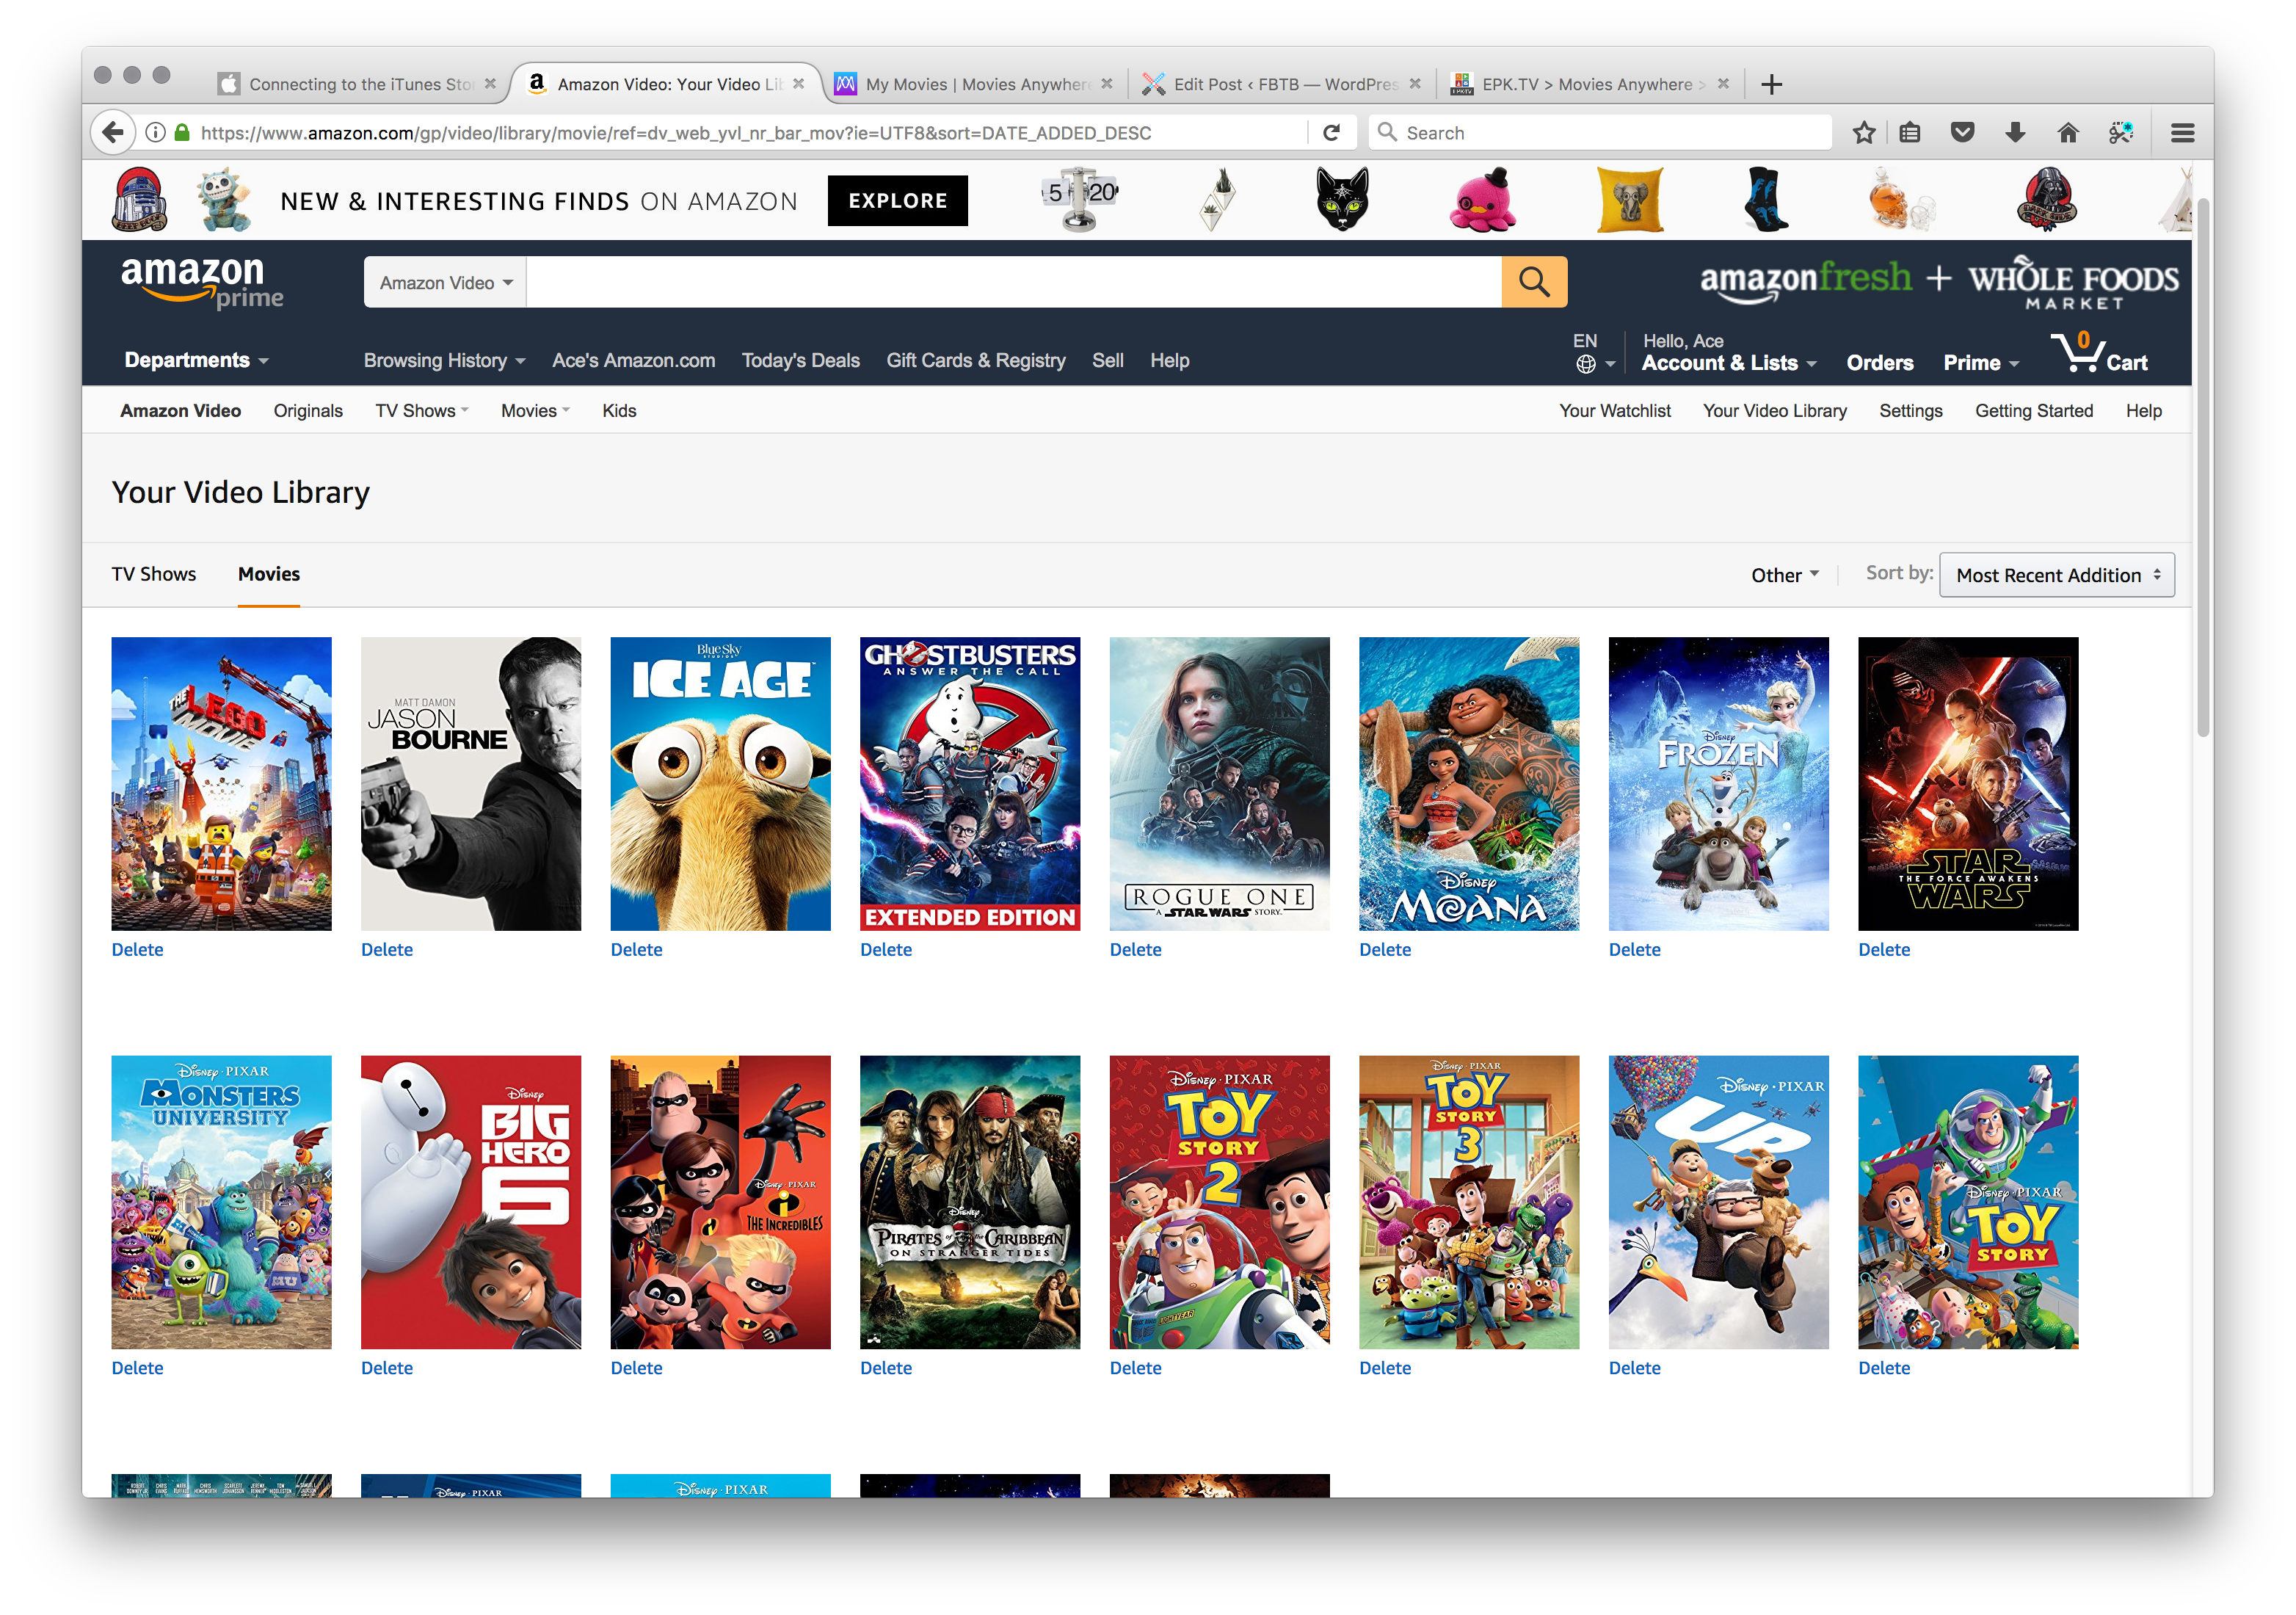Delete Jason Bourne from library

(386, 950)
